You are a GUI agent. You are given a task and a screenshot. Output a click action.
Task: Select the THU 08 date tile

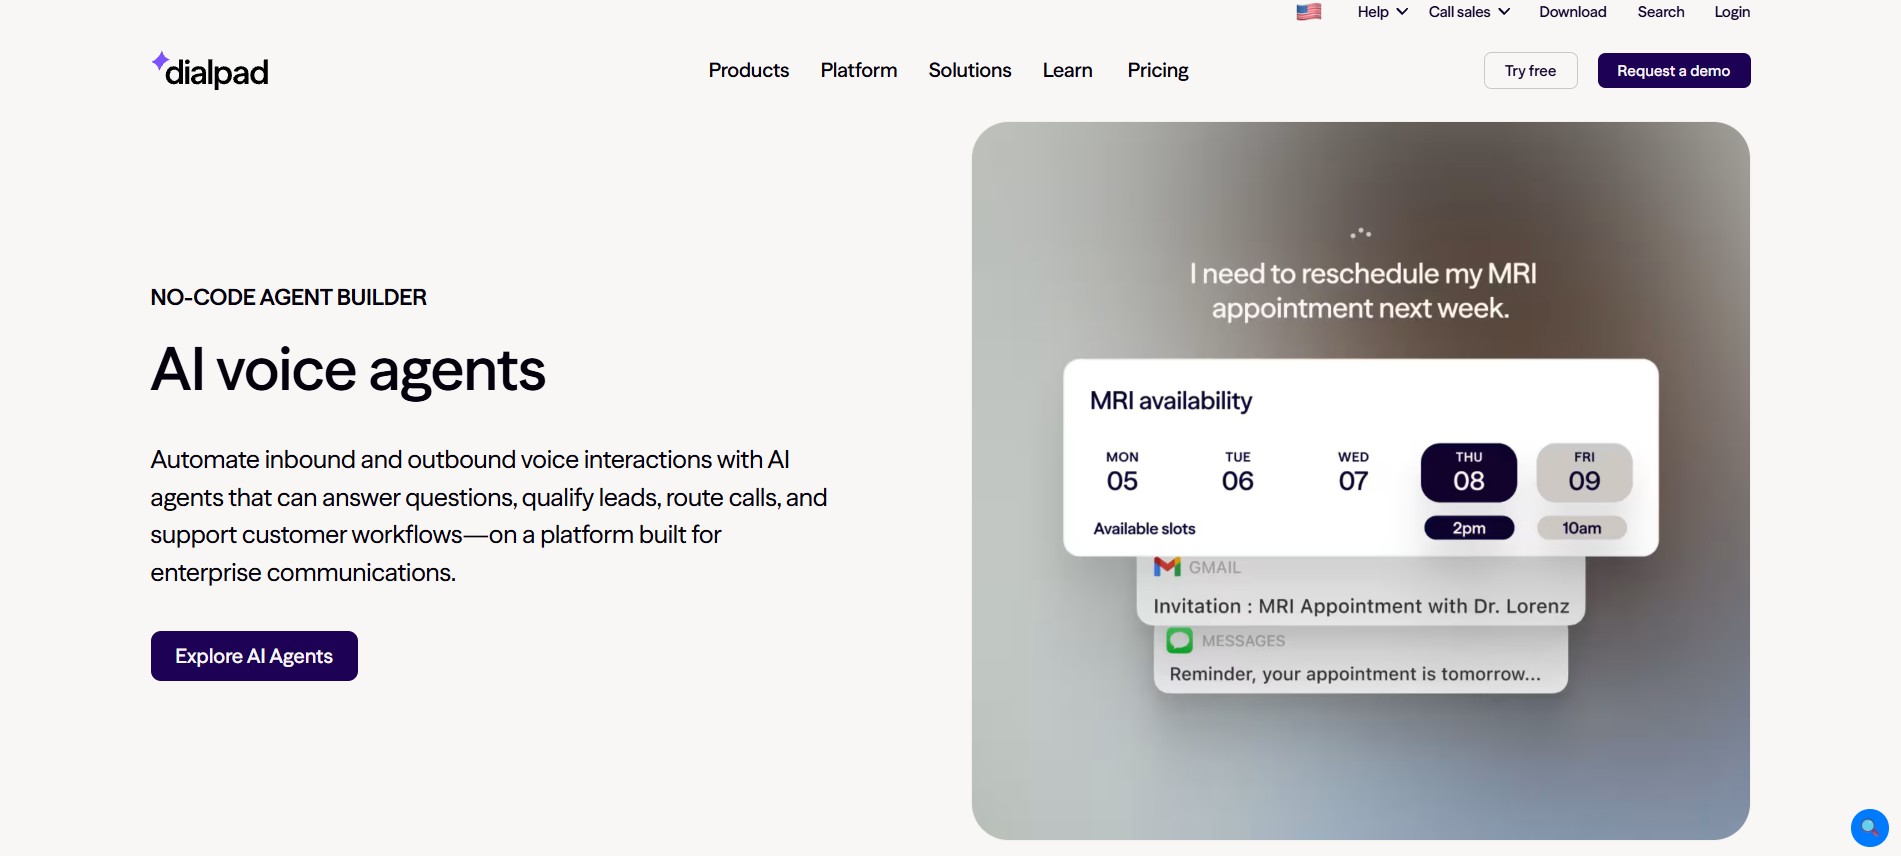click(1469, 472)
